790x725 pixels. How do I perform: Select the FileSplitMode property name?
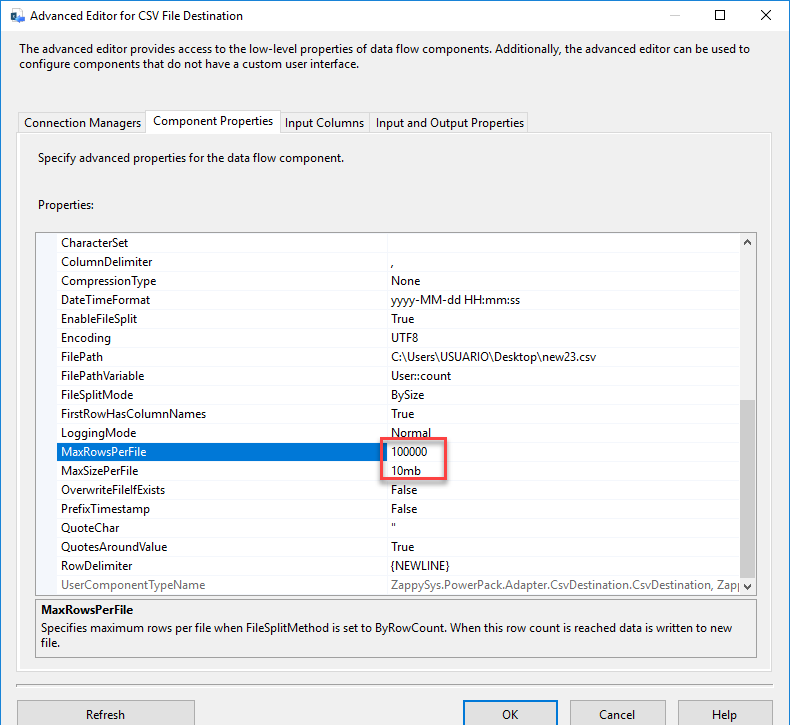tap(97, 395)
